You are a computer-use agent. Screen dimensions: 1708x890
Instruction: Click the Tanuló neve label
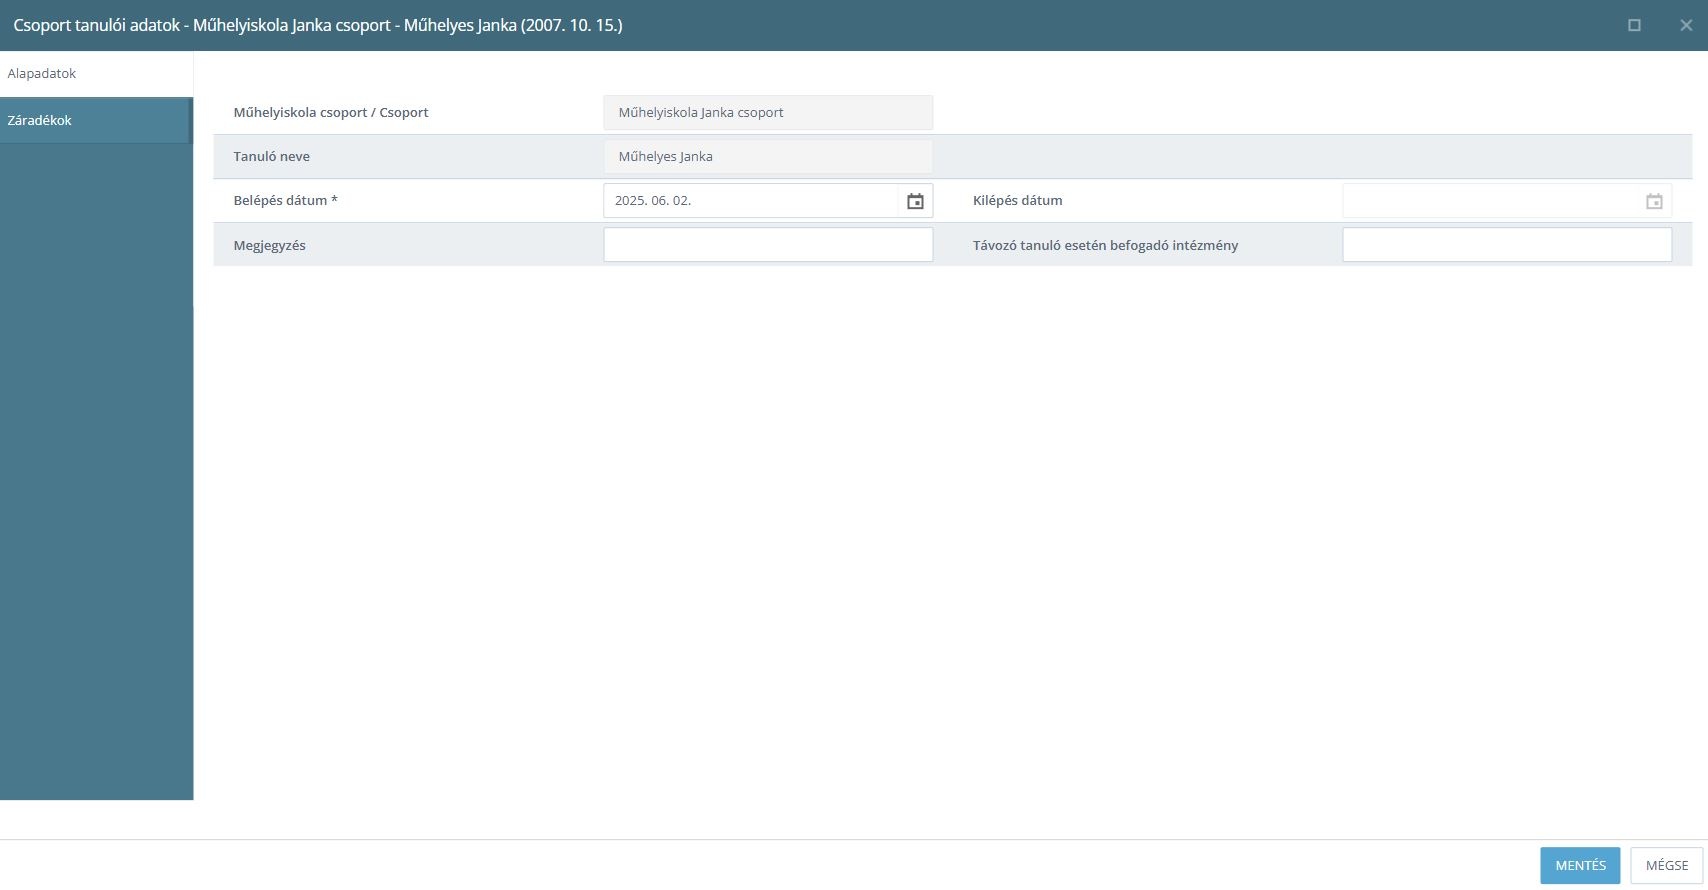click(271, 156)
